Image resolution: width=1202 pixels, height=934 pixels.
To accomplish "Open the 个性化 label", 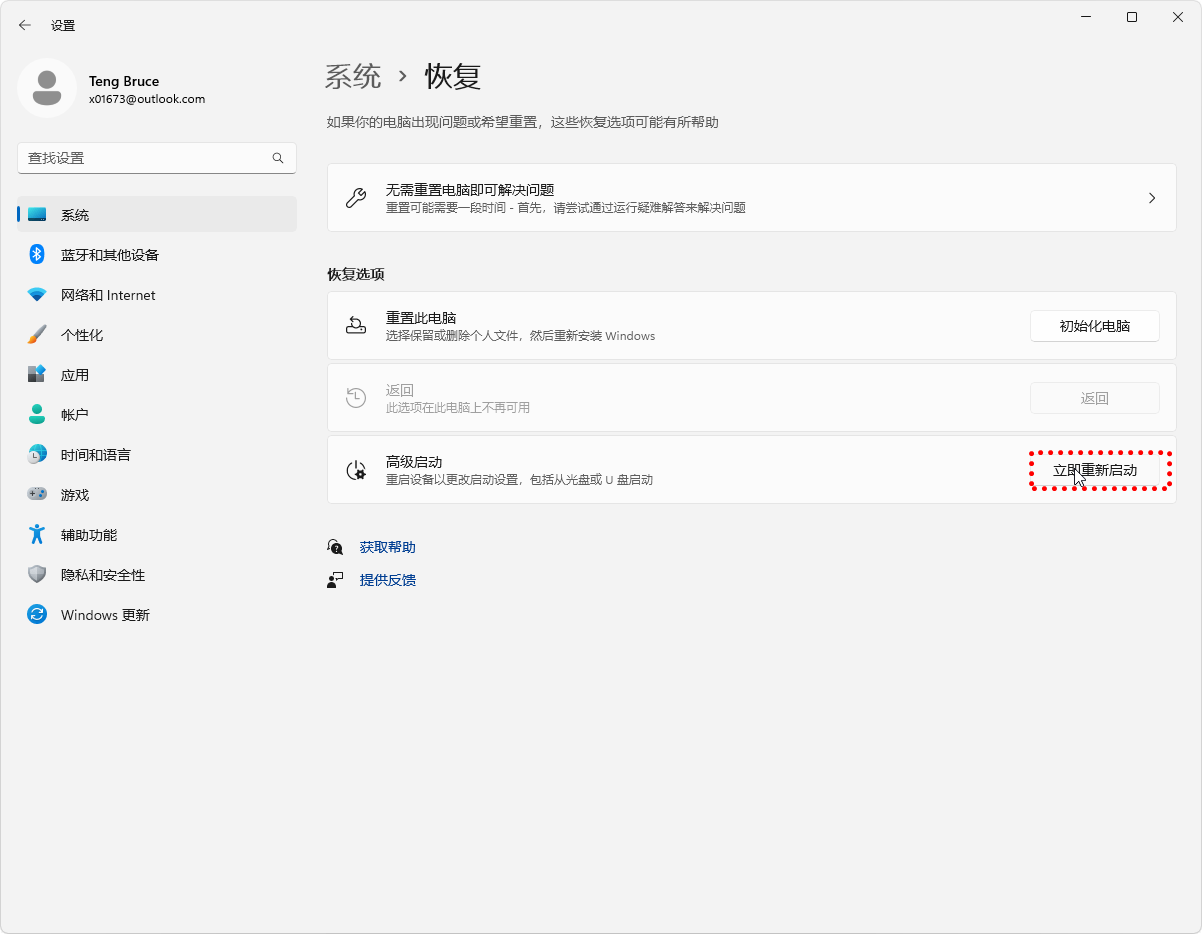I will point(82,335).
